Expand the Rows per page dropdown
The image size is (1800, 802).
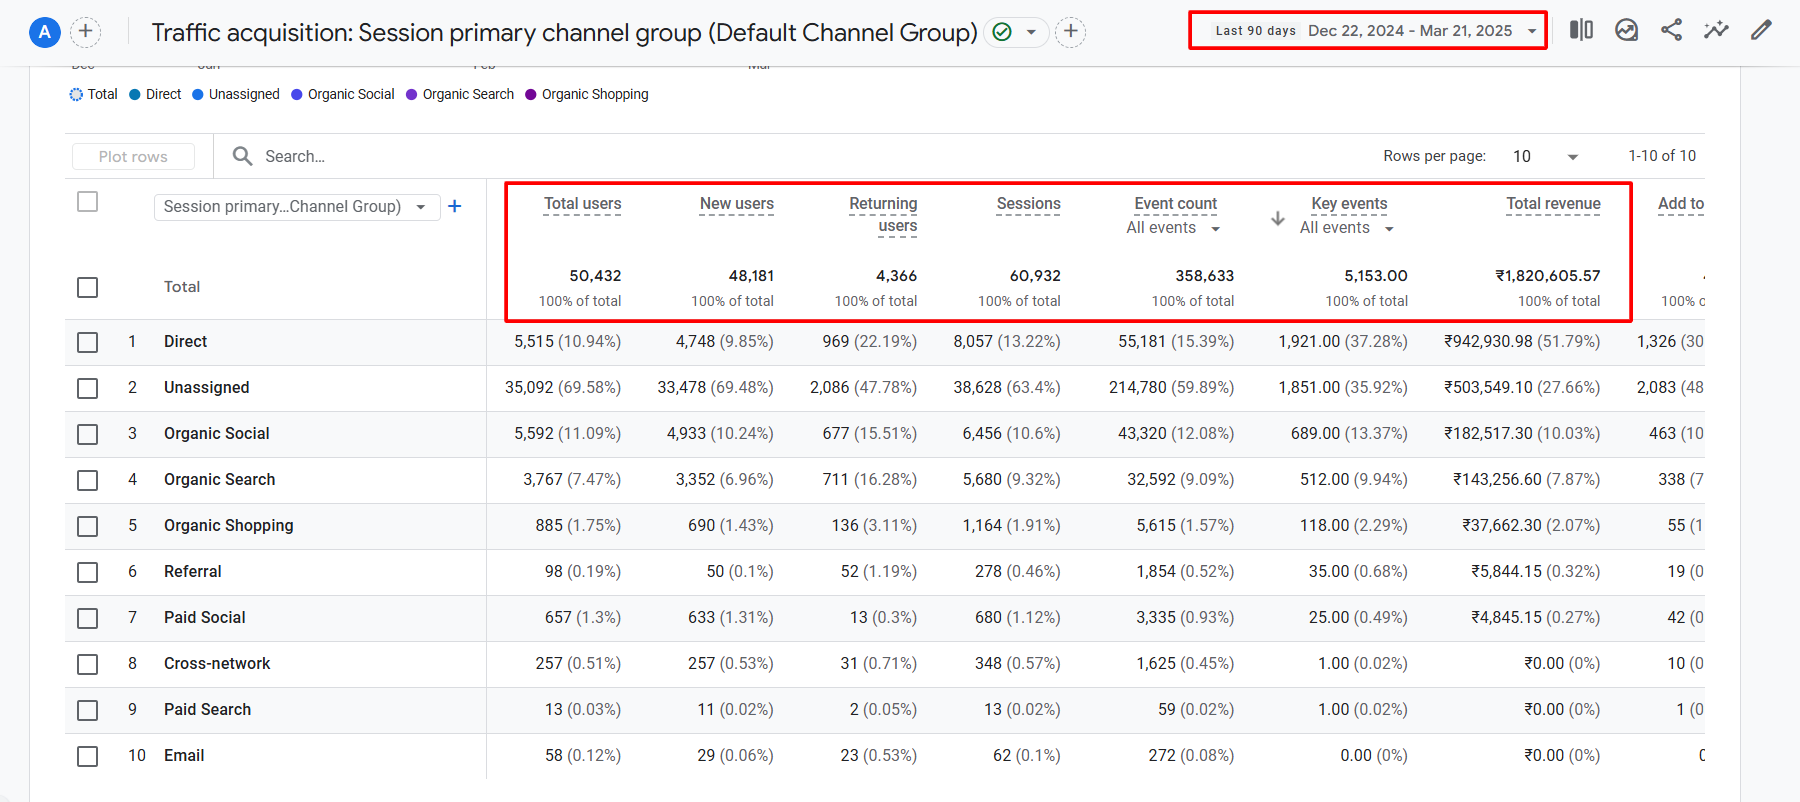tap(1545, 156)
